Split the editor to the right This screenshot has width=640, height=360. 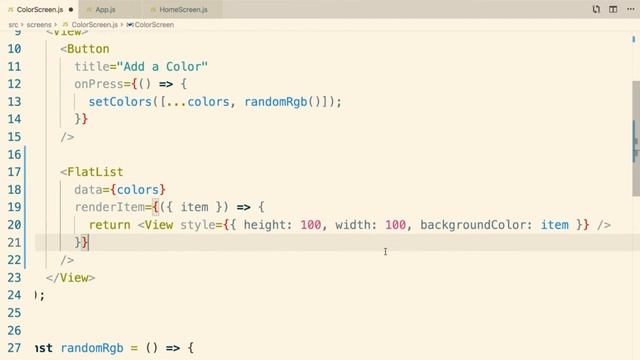tap(613, 9)
